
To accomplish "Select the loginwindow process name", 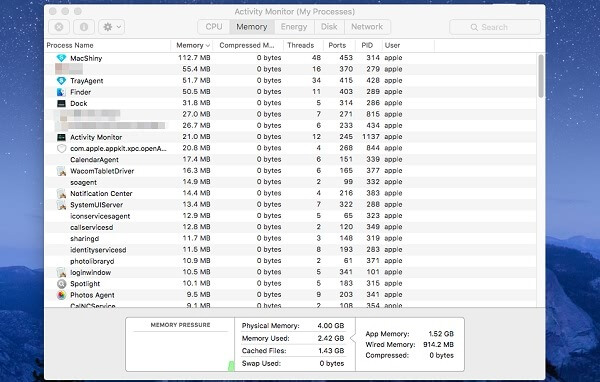I will [x=90, y=272].
